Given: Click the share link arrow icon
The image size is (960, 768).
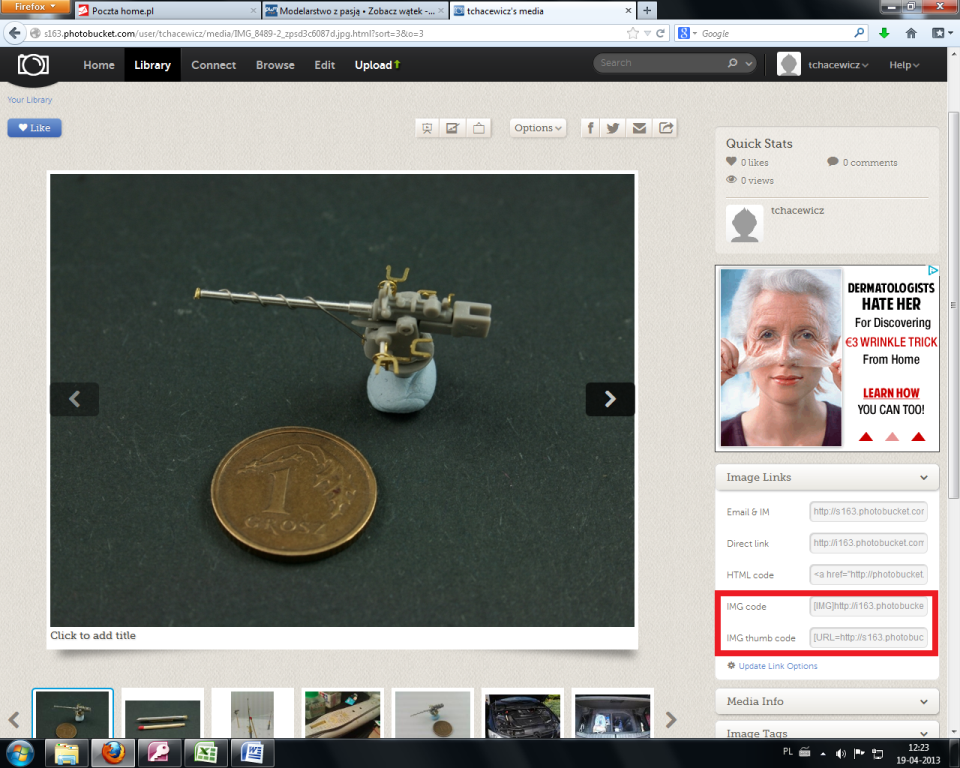Looking at the screenshot, I should tap(666, 128).
